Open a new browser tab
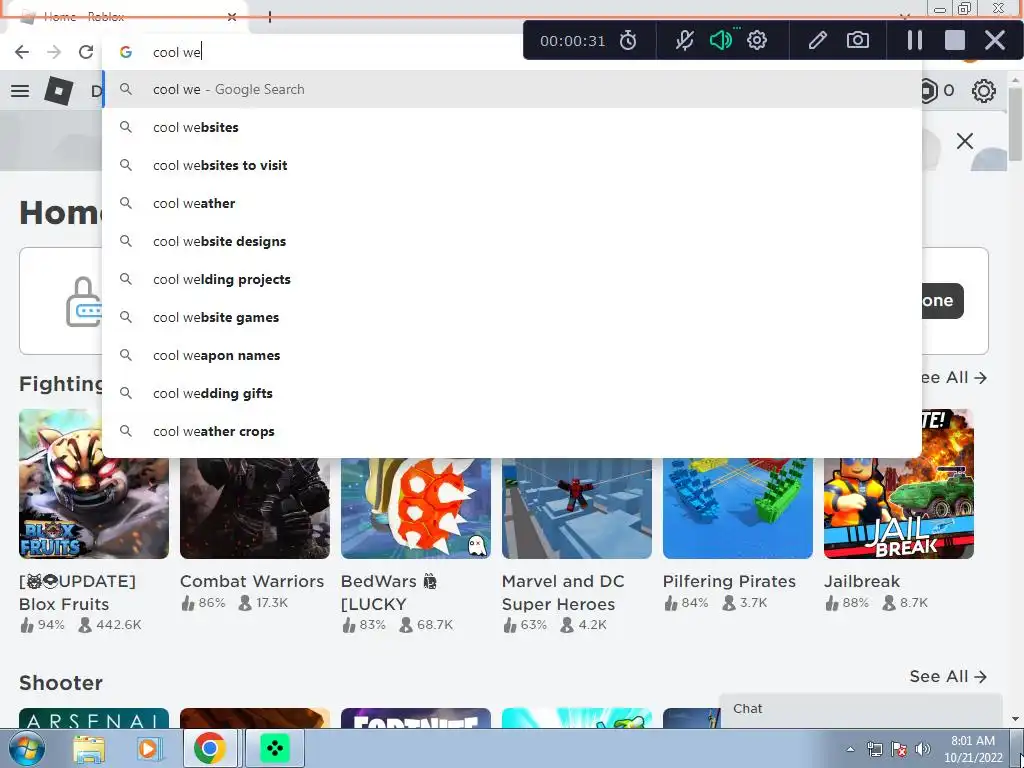Viewport: 1024px width, 768px height. click(270, 17)
